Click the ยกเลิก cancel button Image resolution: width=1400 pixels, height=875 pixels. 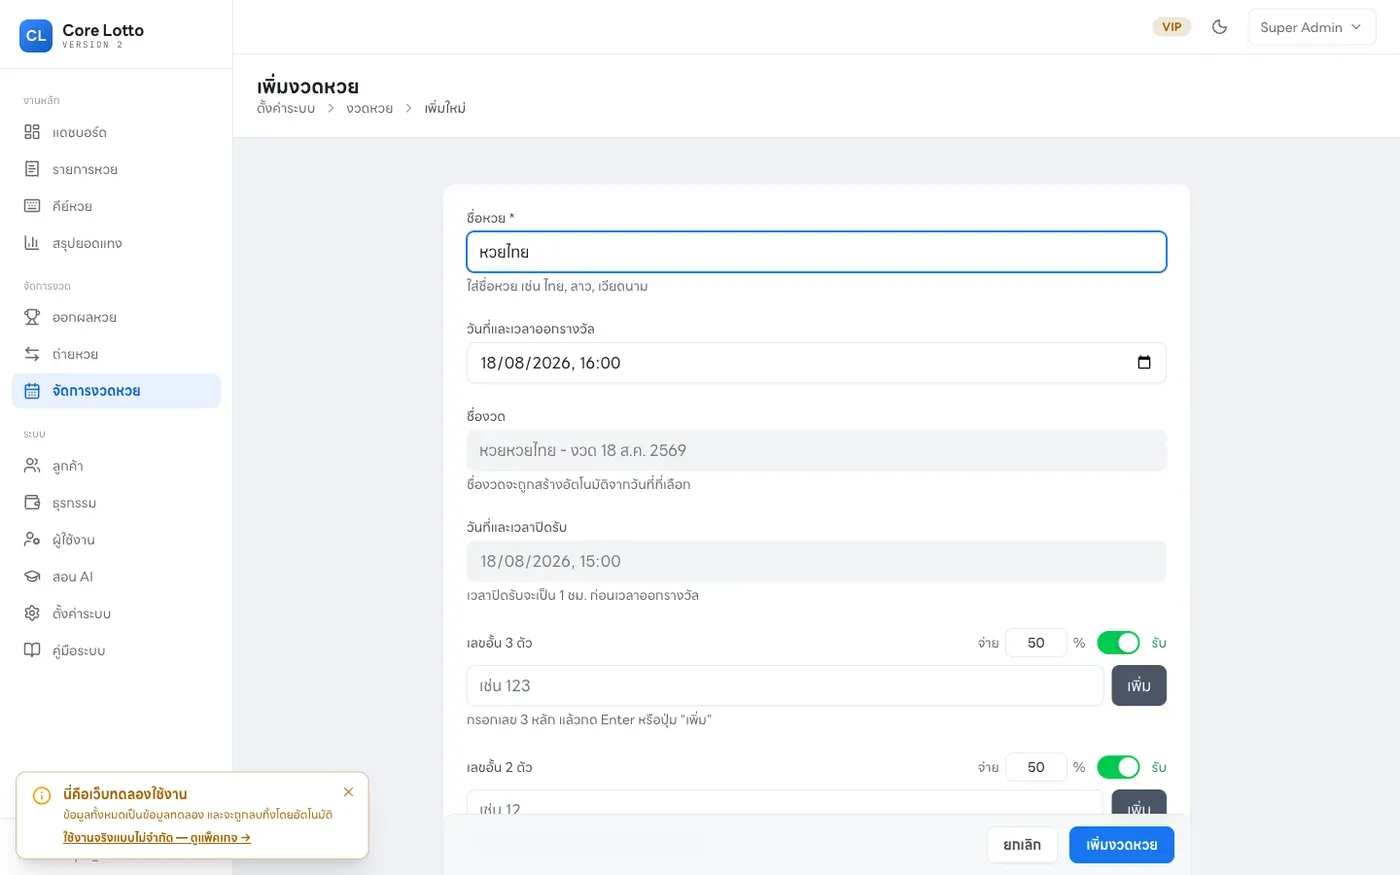(1022, 845)
